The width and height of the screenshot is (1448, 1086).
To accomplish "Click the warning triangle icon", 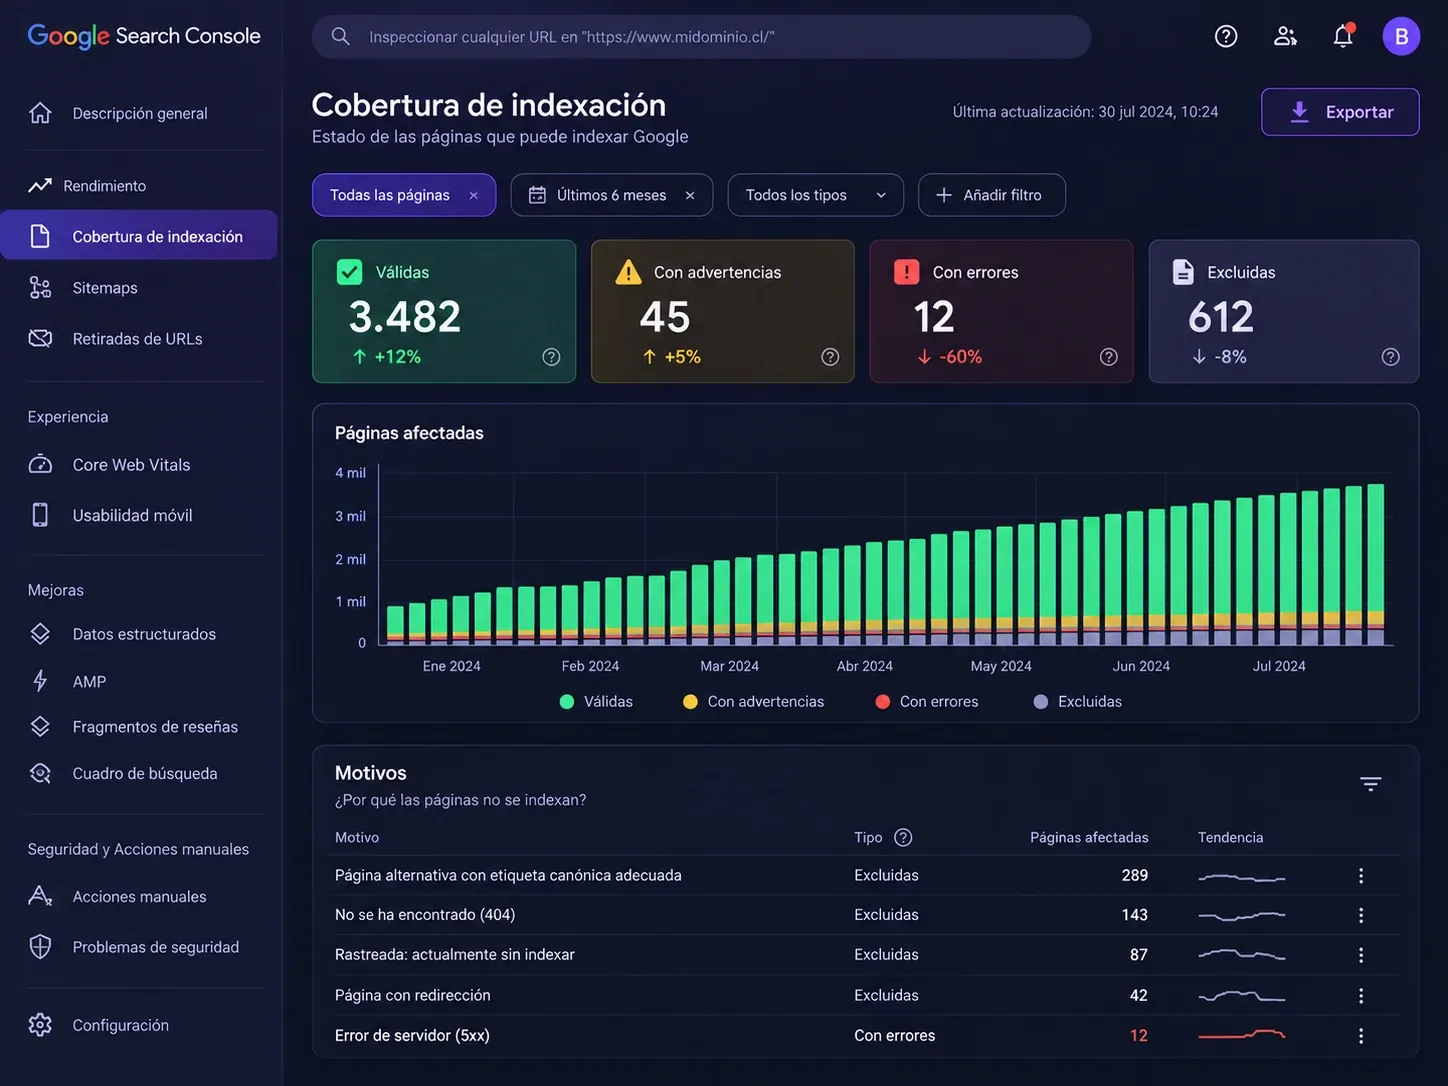I will tap(628, 272).
